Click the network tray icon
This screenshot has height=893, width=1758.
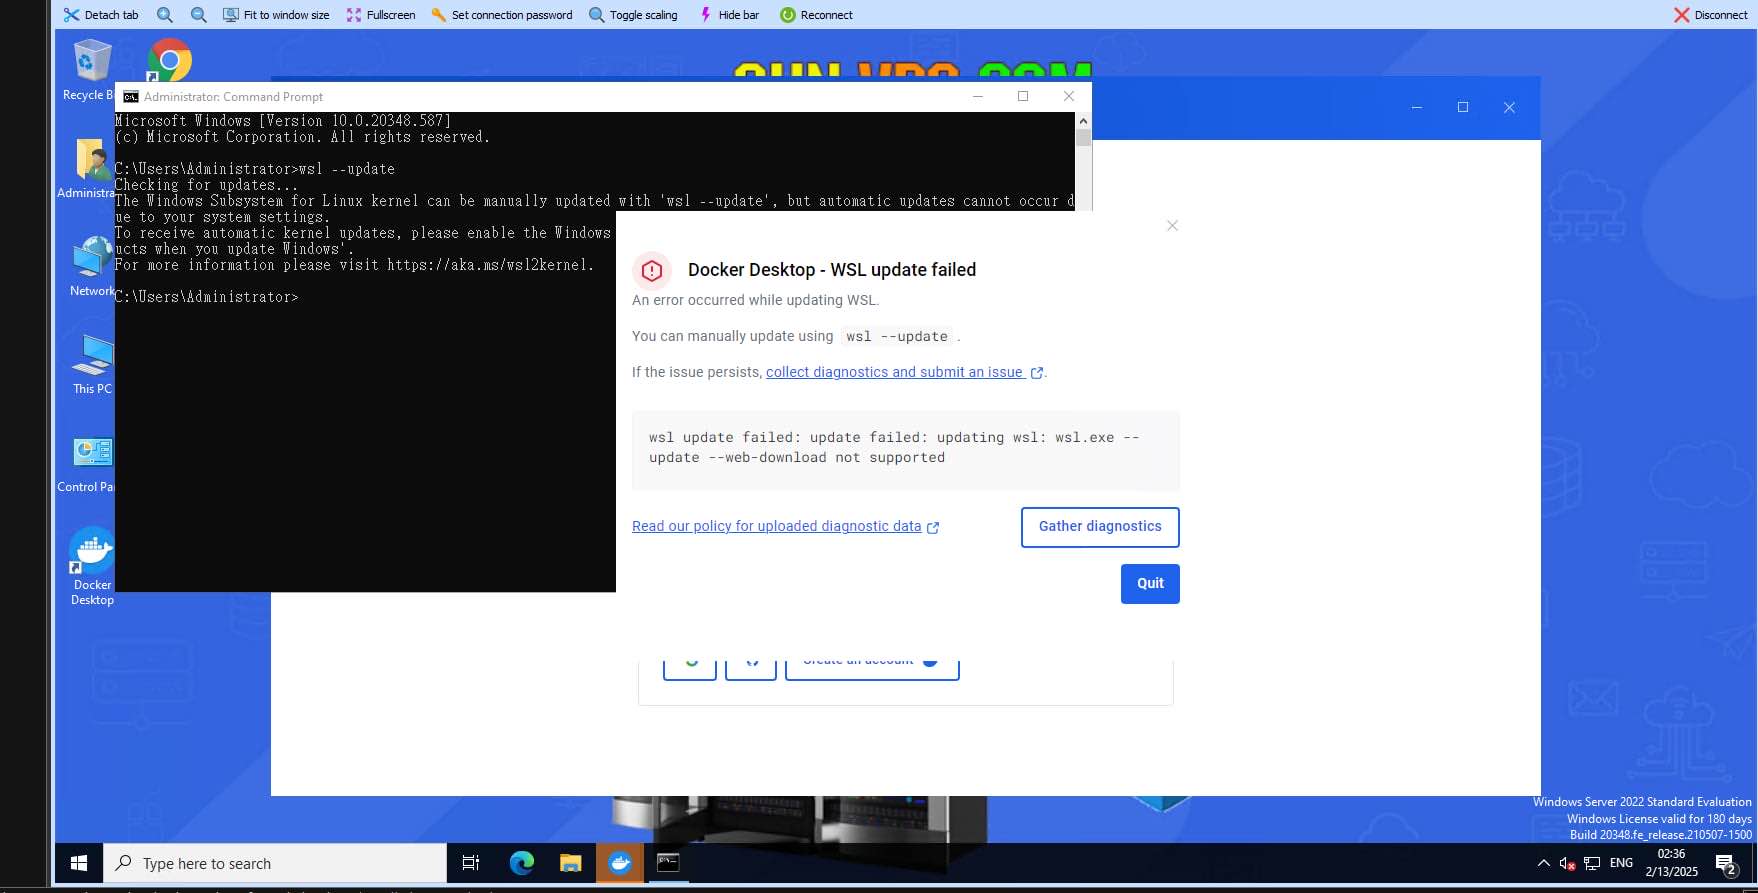pos(1592,863)
